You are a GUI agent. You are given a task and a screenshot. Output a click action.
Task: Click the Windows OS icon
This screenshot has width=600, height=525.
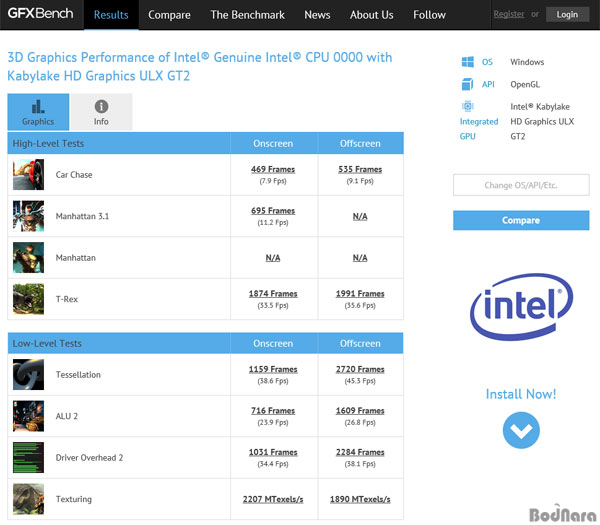pos(468,62)
